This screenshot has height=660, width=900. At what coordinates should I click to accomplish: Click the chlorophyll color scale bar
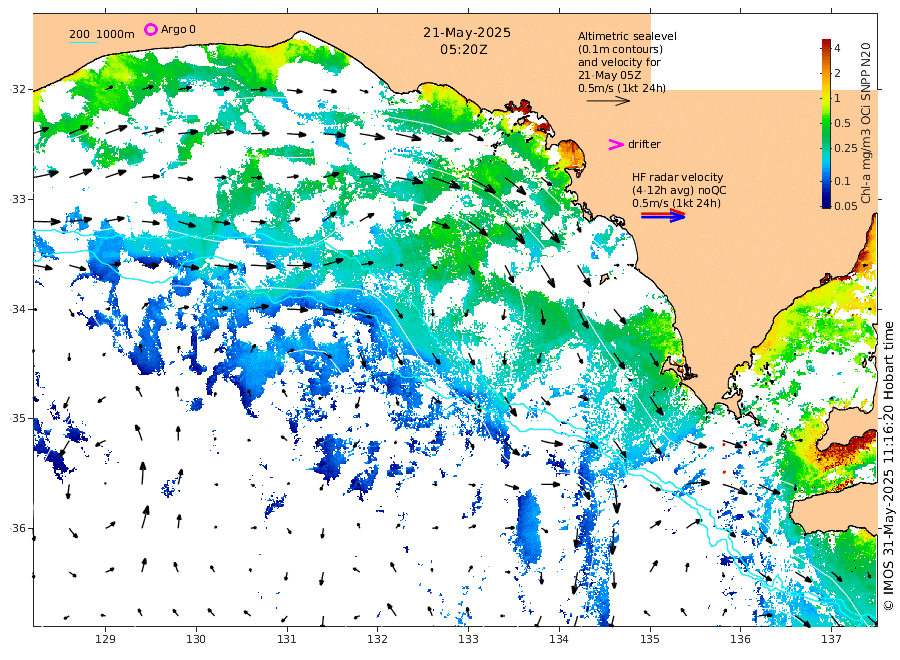[826, 123]
